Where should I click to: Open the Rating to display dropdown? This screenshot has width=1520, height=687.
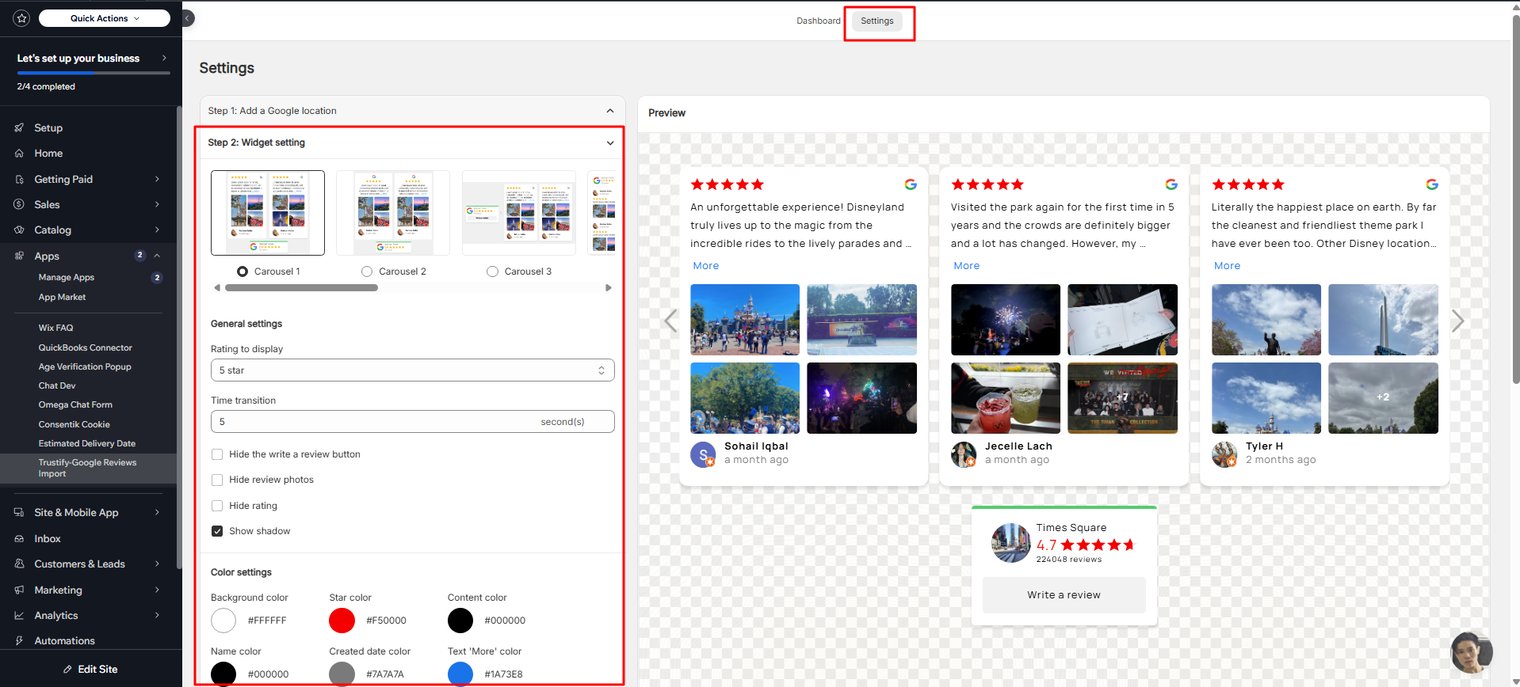pyautogui.click(x=412, y=370)
